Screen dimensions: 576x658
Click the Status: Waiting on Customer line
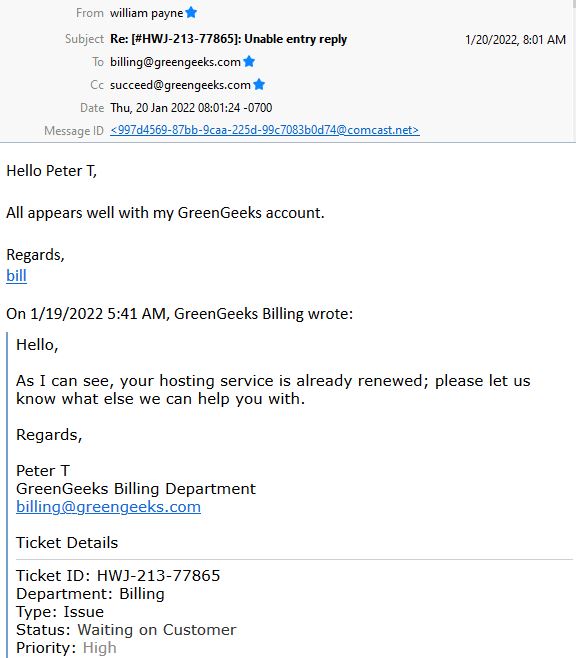(x=126, y=630)
